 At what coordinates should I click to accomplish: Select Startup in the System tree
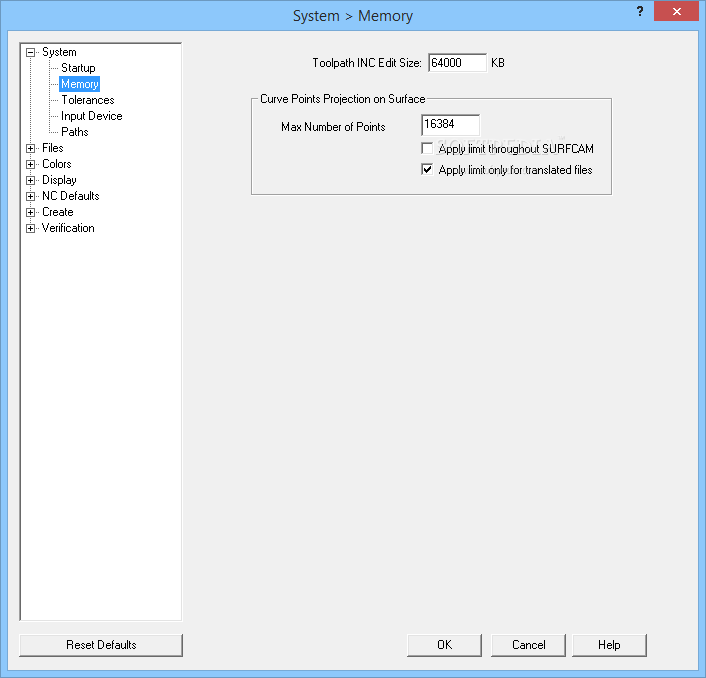(78, 68)
